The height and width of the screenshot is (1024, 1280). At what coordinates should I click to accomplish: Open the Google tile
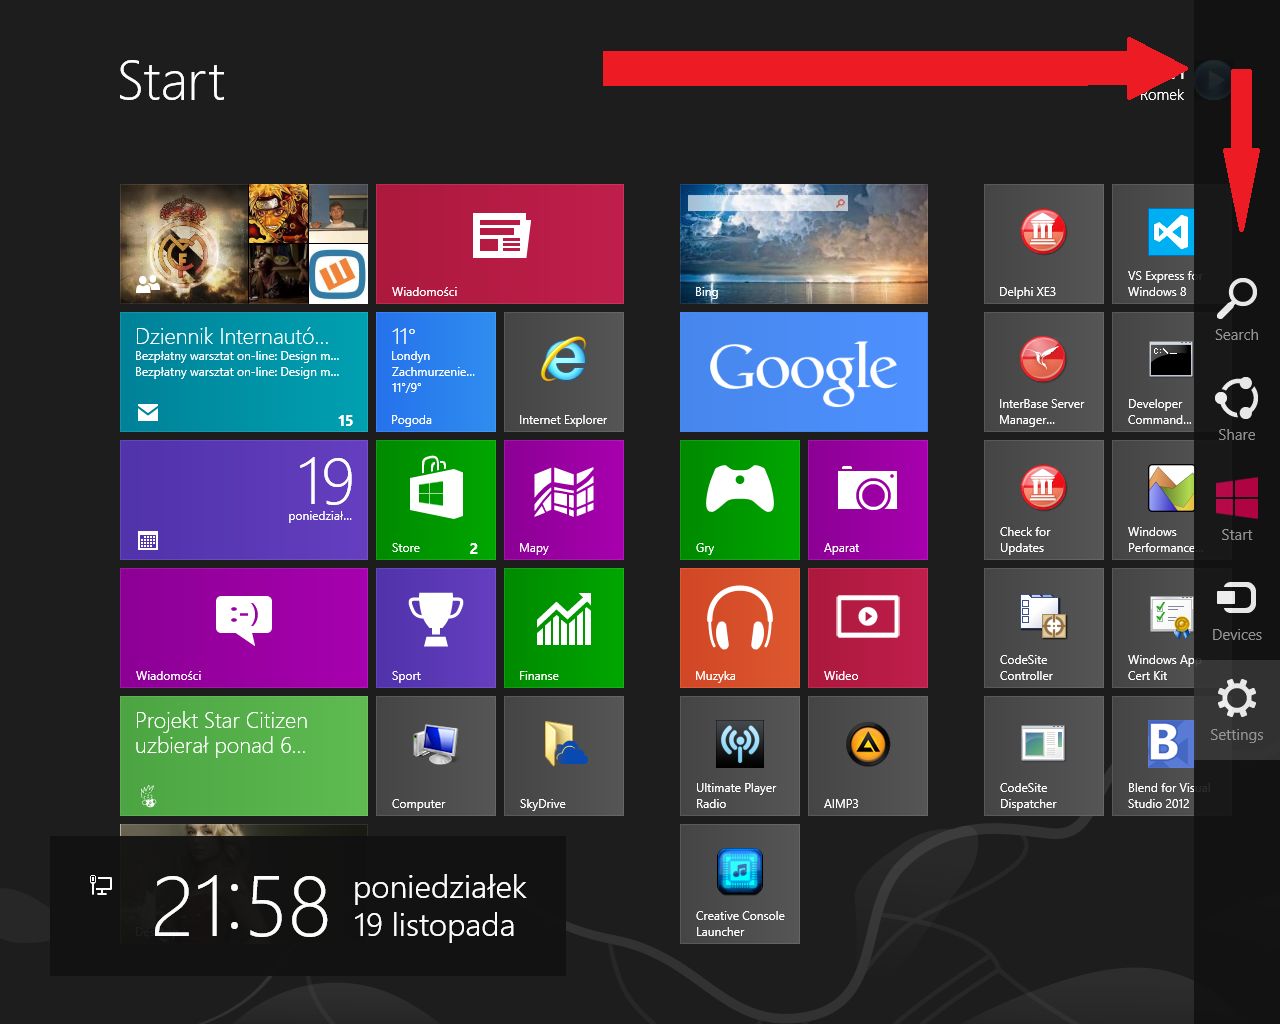point(804,372)
